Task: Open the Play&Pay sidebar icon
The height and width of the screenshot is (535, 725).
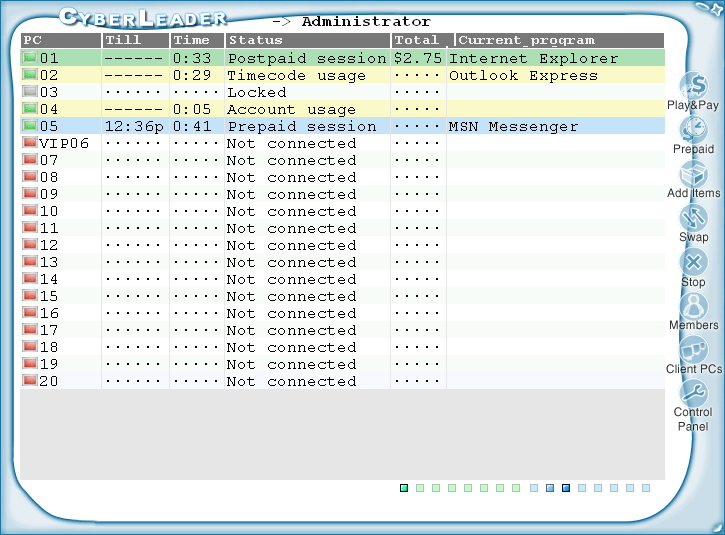Action: [694, 86]
